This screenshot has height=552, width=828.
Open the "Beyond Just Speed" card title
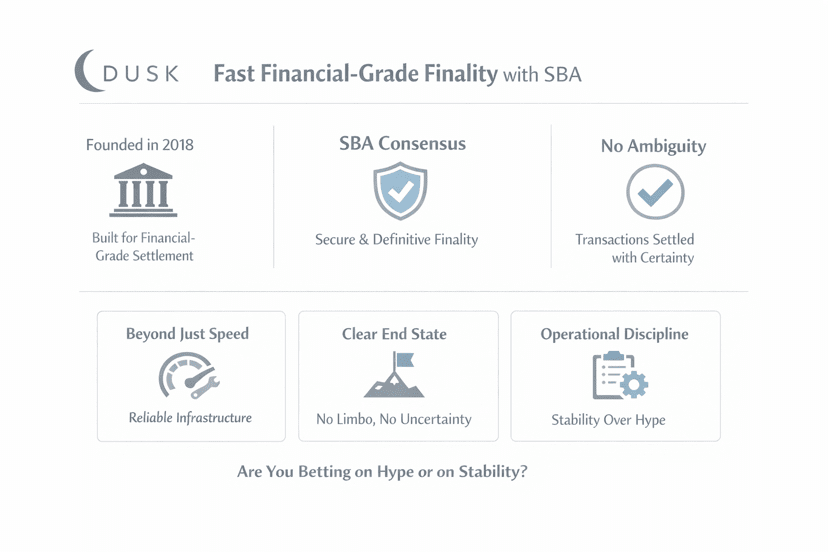click(187, 334)
